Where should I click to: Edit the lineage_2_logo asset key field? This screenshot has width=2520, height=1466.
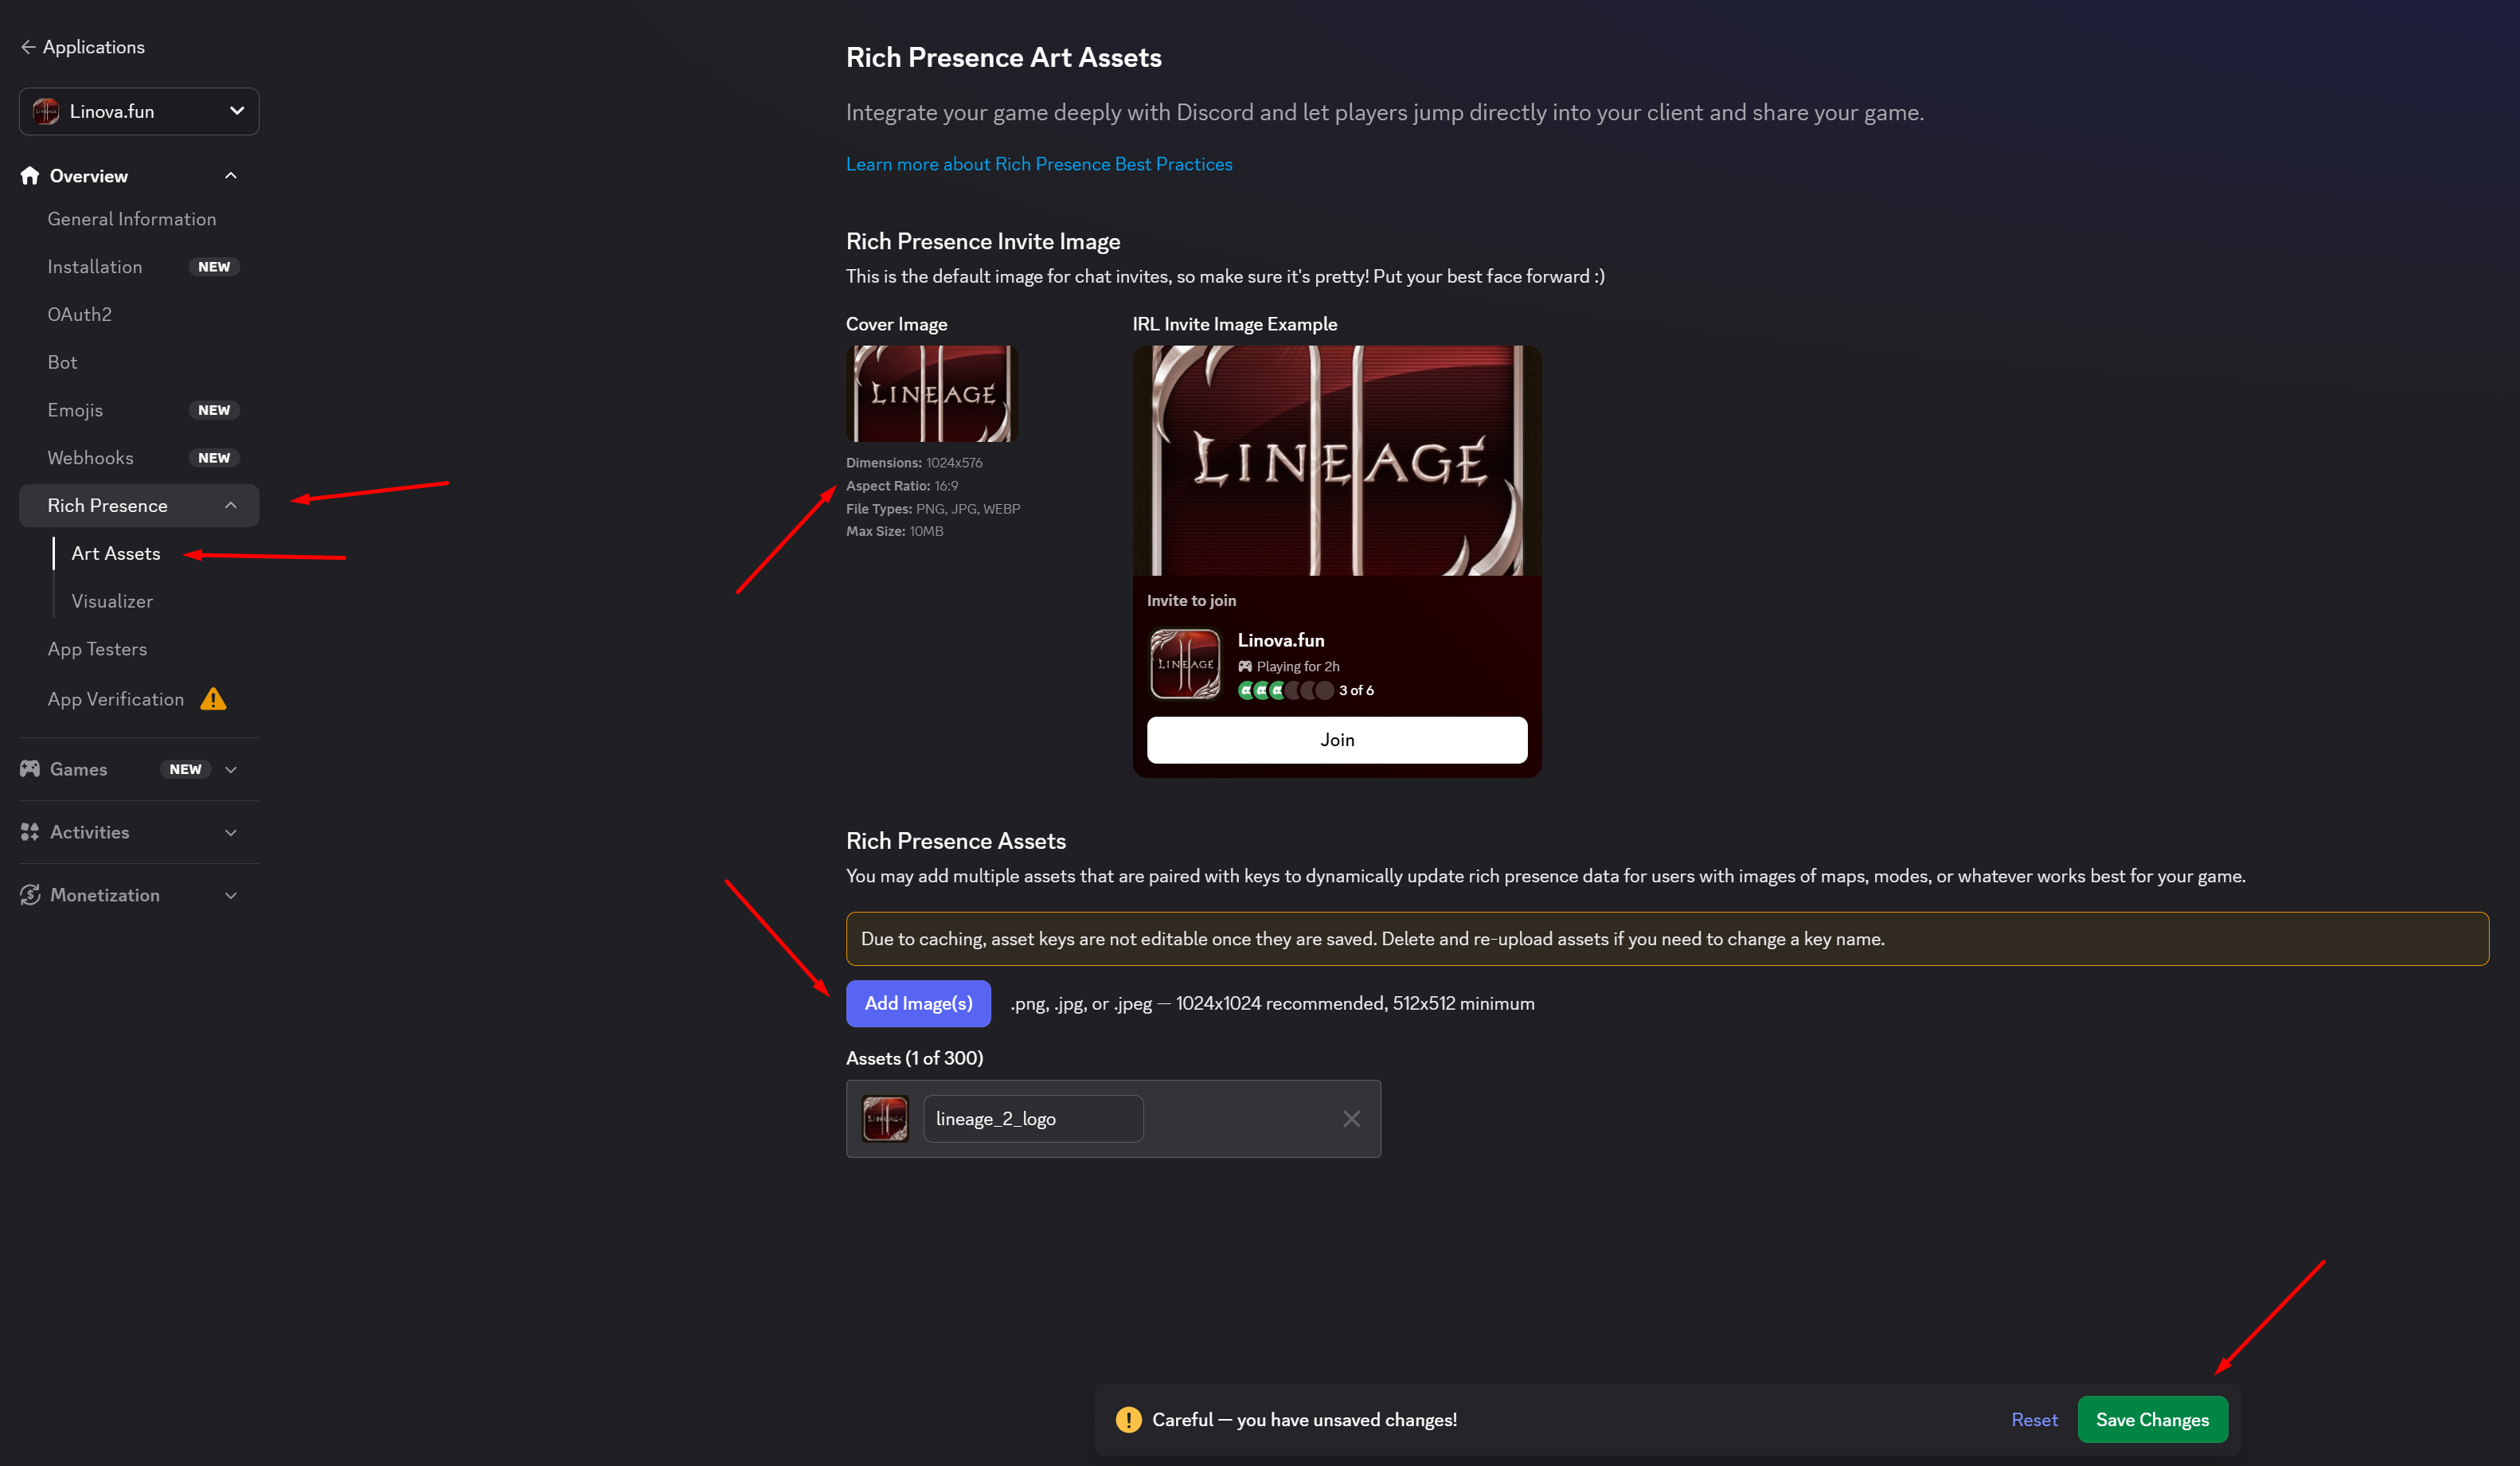point(1033,1119)
